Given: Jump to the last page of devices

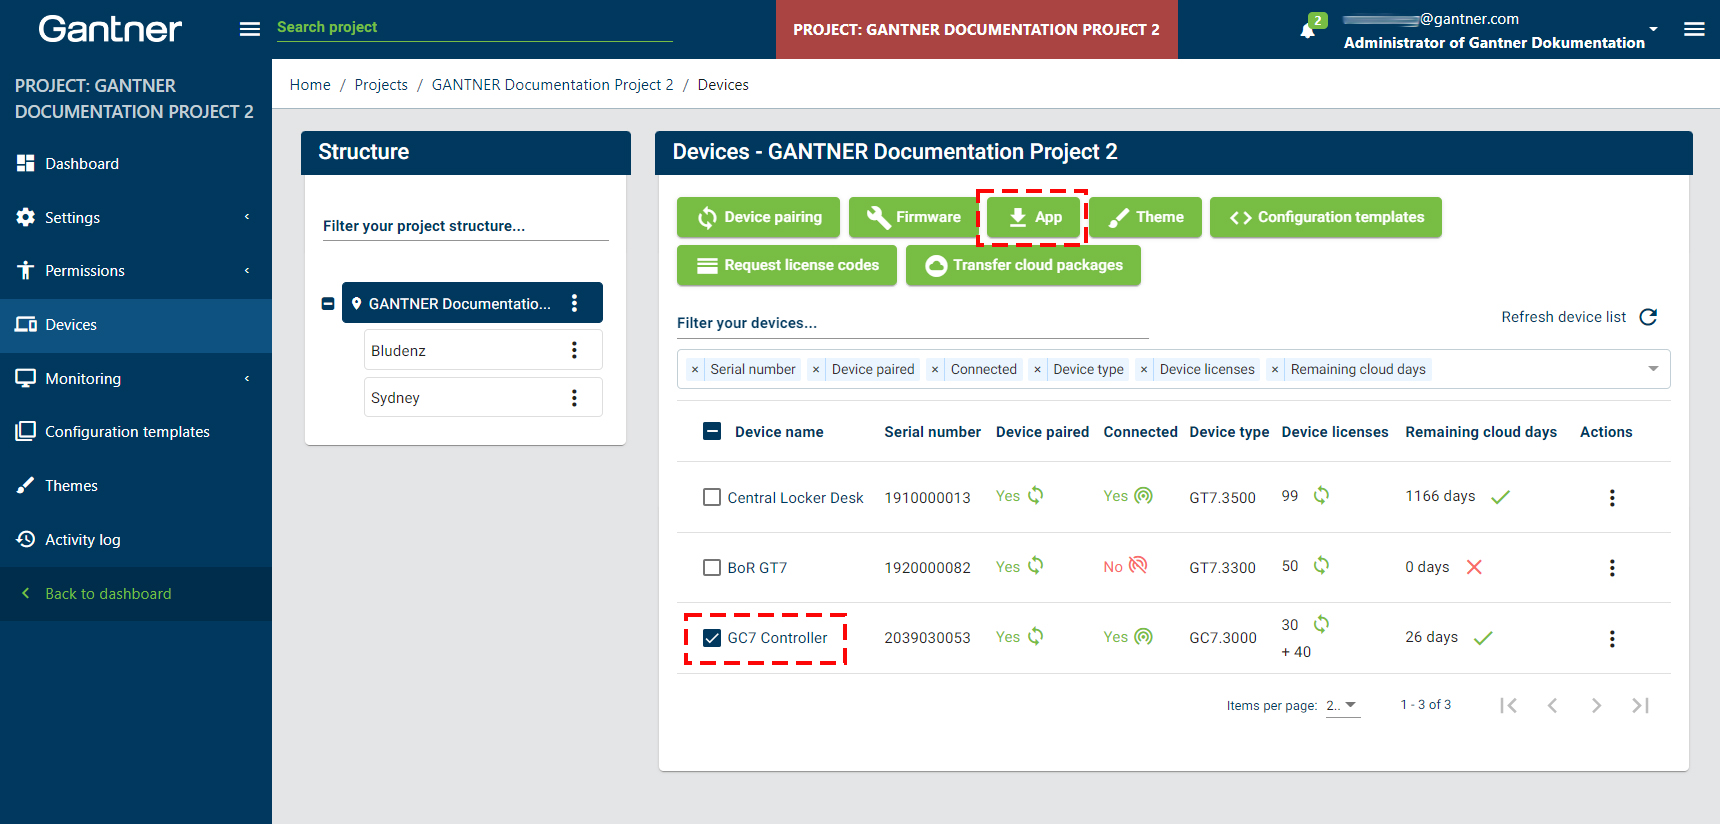Looking at the screenshot, I should pos(1641,706).
